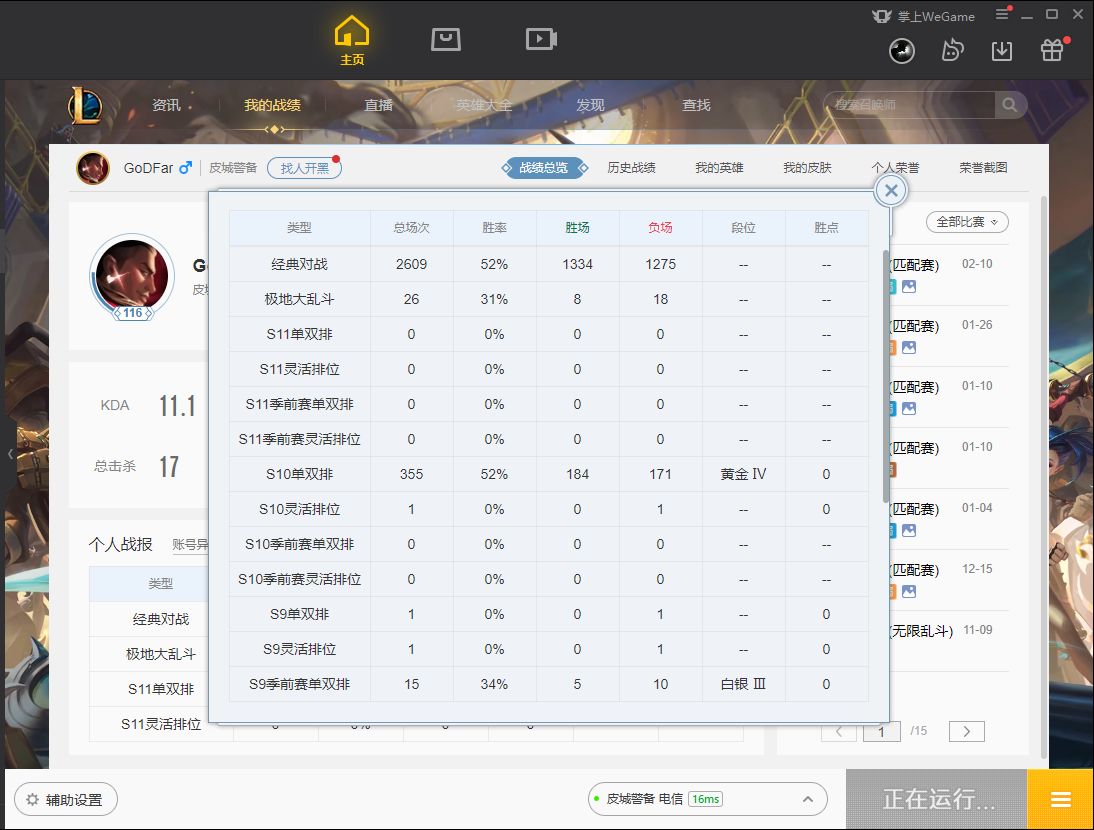Switch to 英雄大全 navigation tab
The width and height of the screenshot is (1094, 830).
point(484,105)
